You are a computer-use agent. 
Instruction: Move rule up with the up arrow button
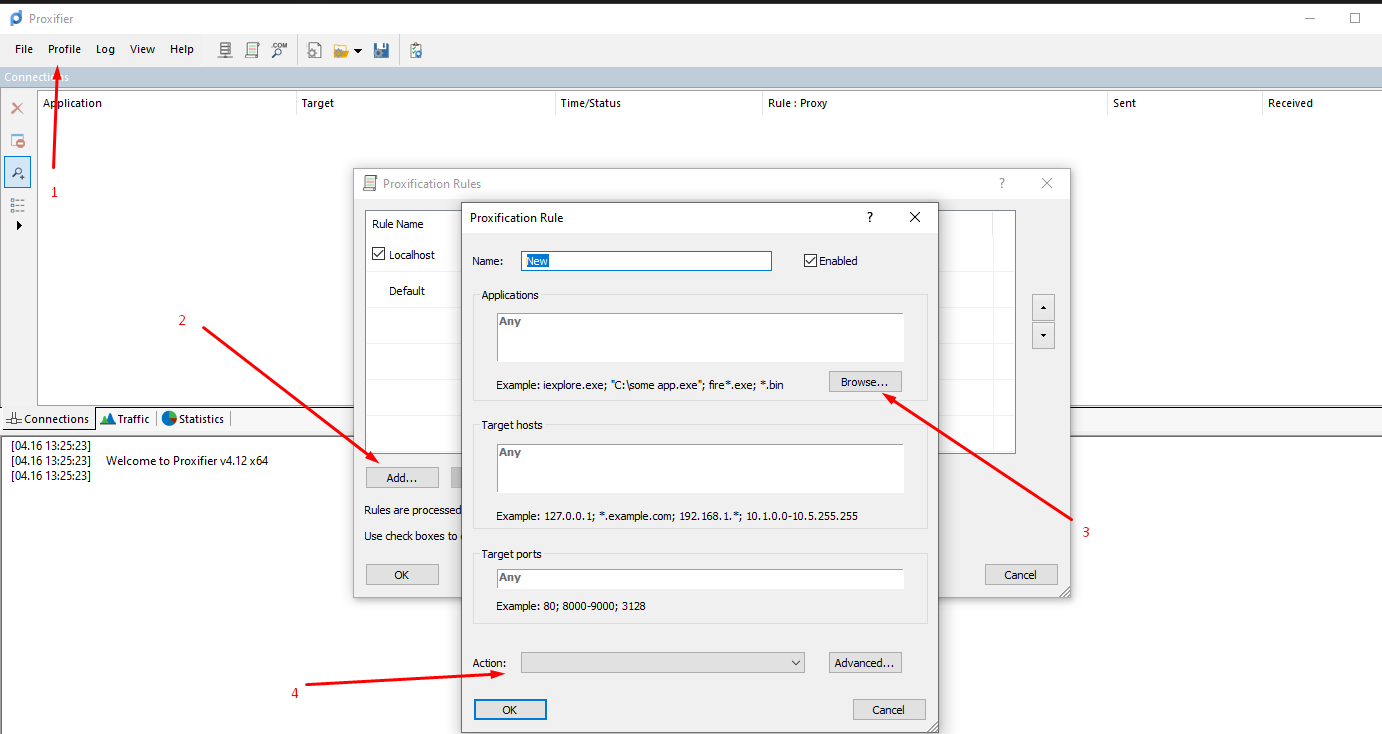pyautogui.click(x=1043, y=307)
